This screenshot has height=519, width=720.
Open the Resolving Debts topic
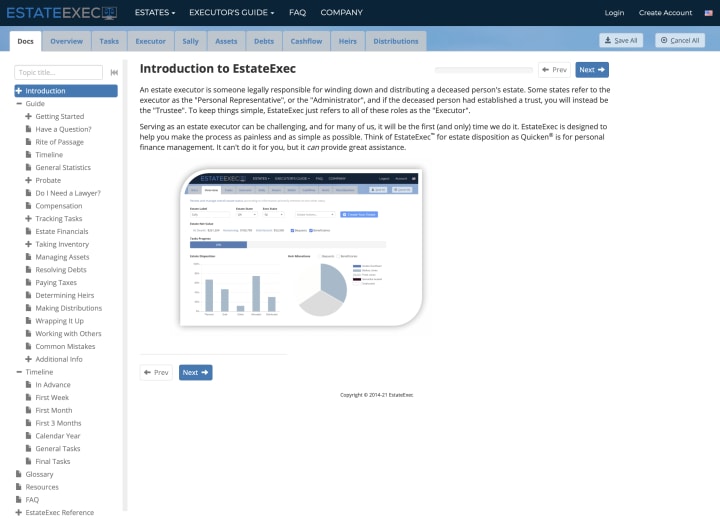tap(61, 270)
